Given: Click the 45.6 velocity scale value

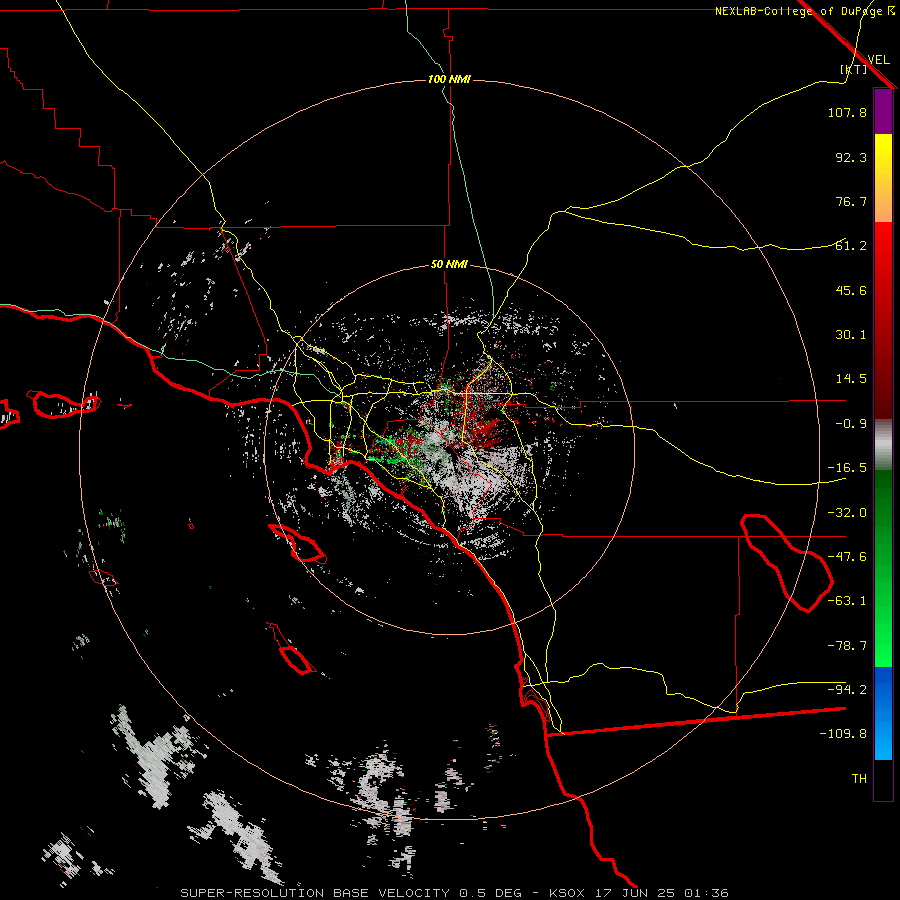Looking at the screenshot, I should coord(851,290).
